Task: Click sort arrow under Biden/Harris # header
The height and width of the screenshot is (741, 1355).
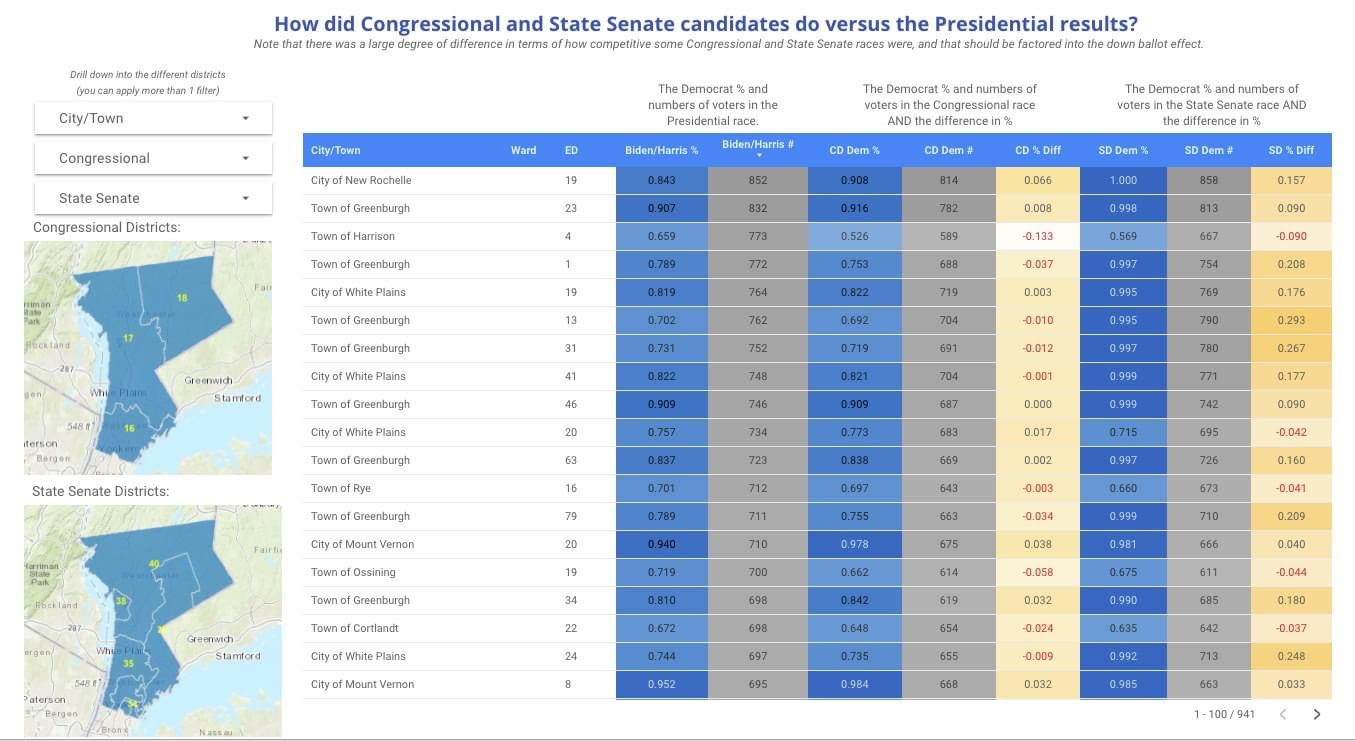Action: (758, 156)
